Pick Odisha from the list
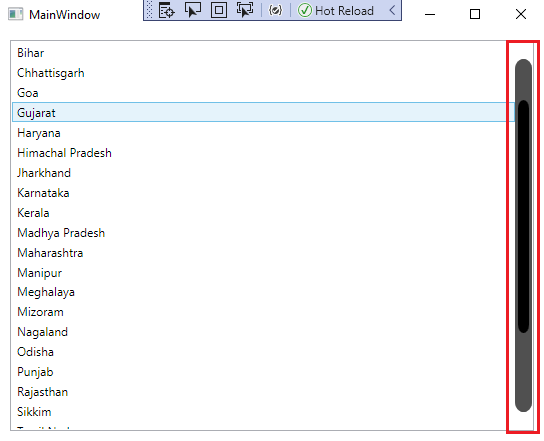Image resolution: width=544 pixels, height=441 pixels. (x=263, y=352)
